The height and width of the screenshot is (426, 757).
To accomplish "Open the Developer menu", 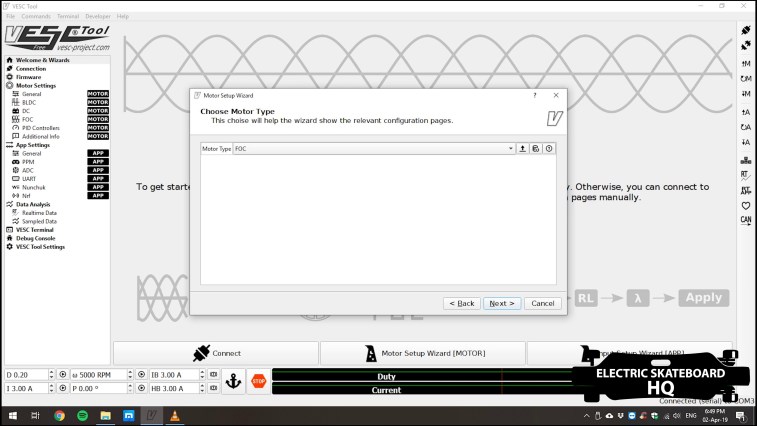I will click(x=98, y=16).
